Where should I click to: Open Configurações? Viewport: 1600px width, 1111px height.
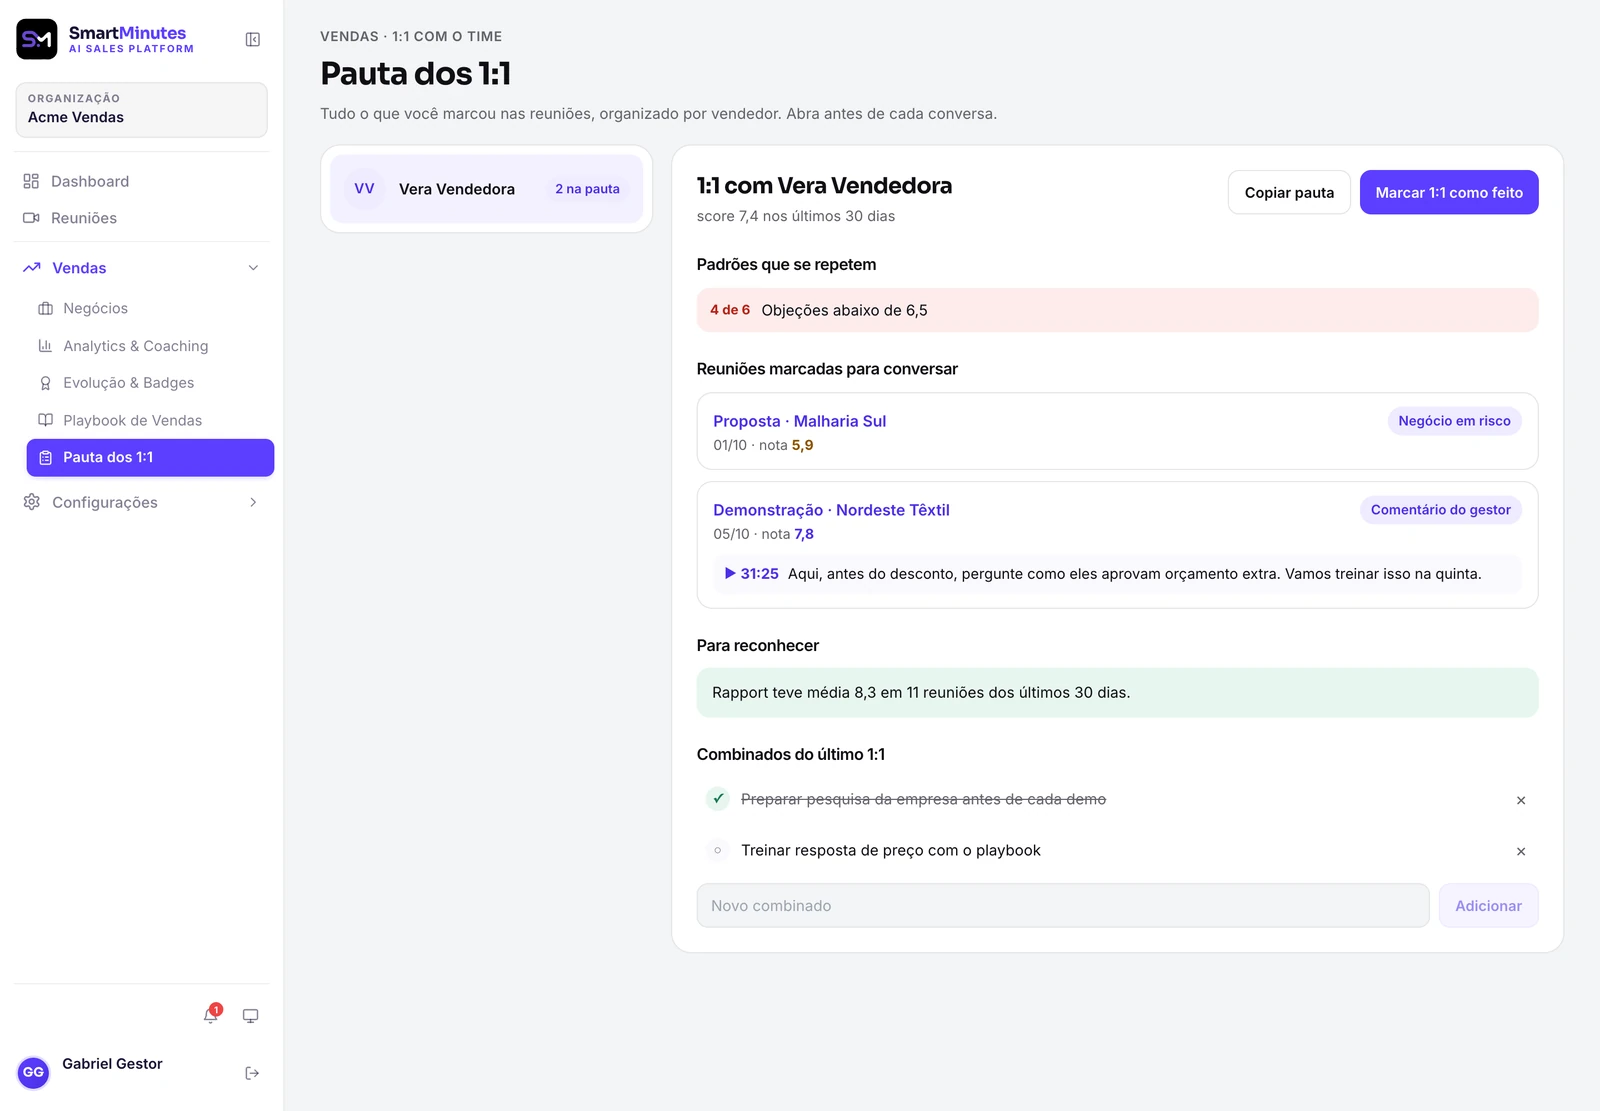[105, 502]
